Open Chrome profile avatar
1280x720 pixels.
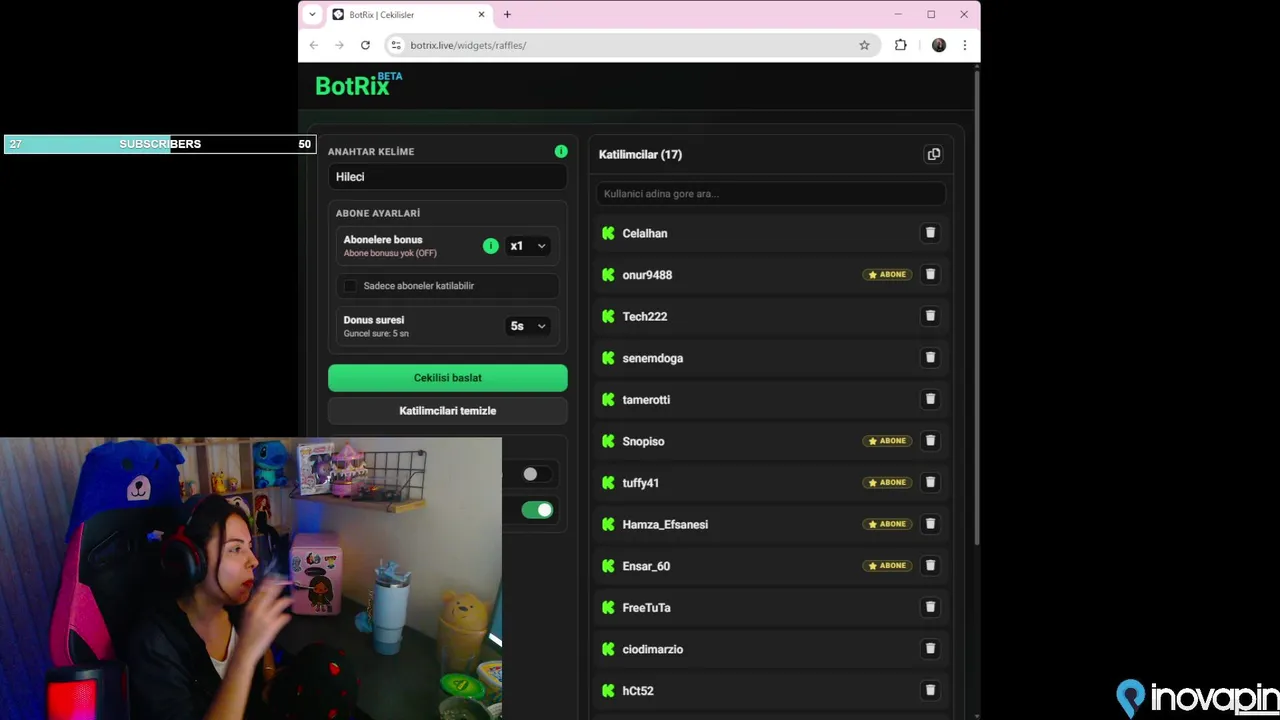[939, 45]
